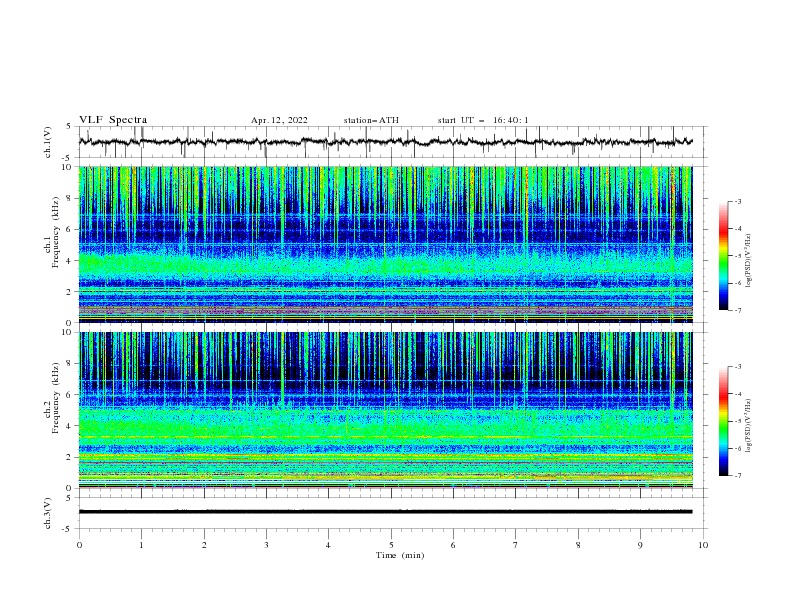
Task: Click the "start UT = 16:40:1" text
Action: pos(483,120)
